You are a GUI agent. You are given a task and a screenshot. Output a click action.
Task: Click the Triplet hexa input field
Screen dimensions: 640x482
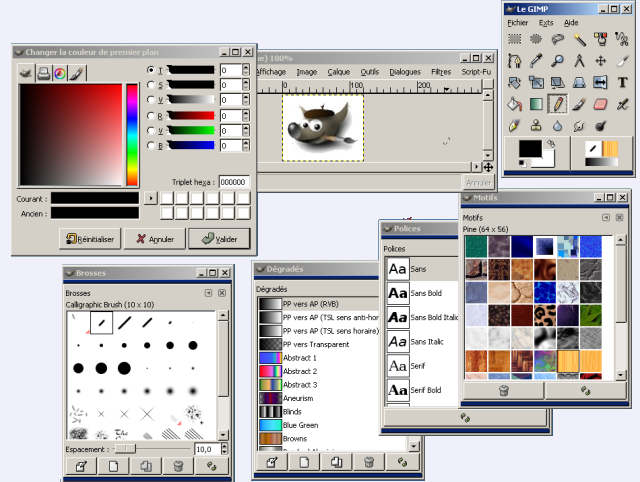click(x=234, y=182)
